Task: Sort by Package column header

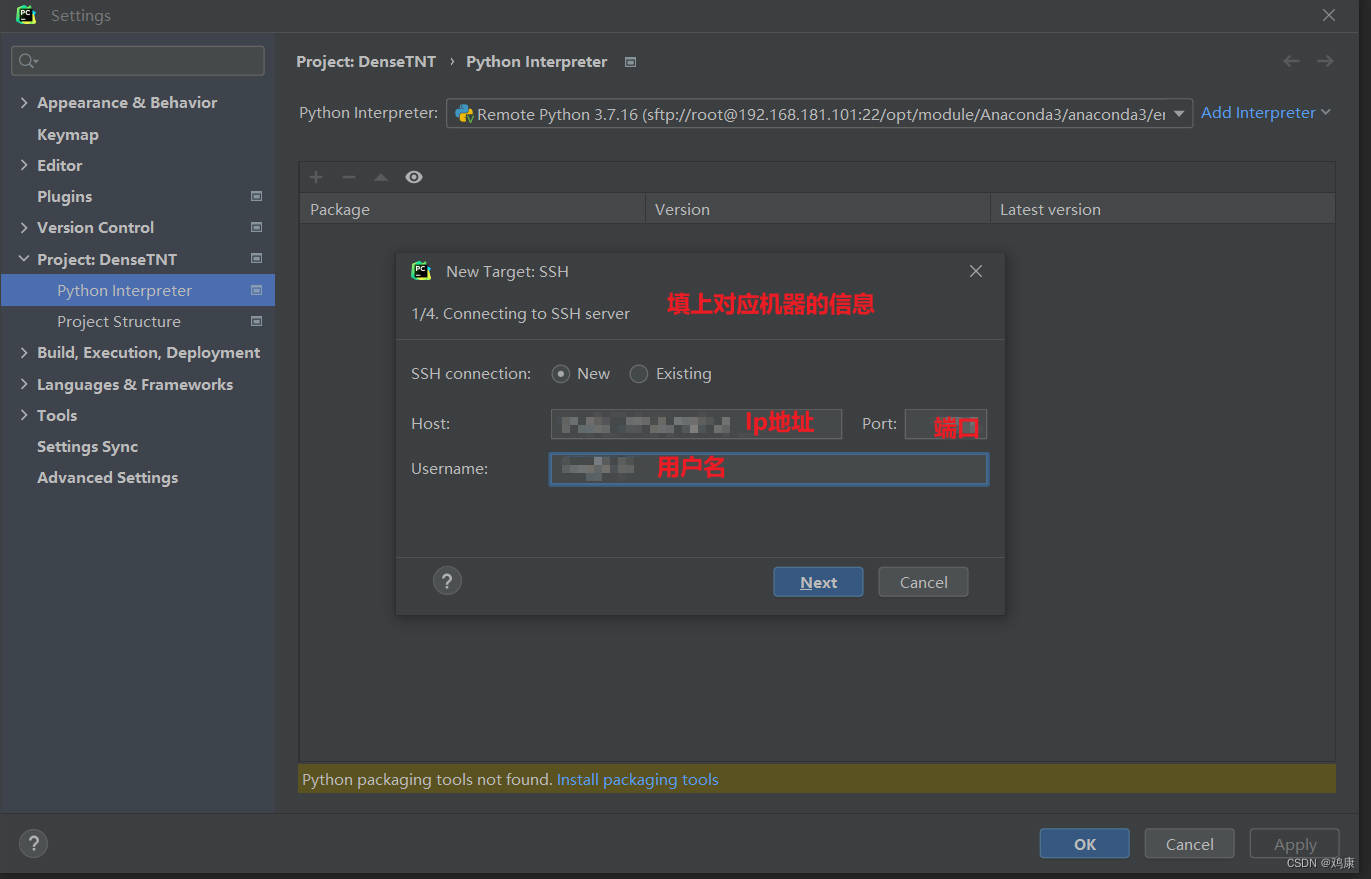Action: pos(472,210)
